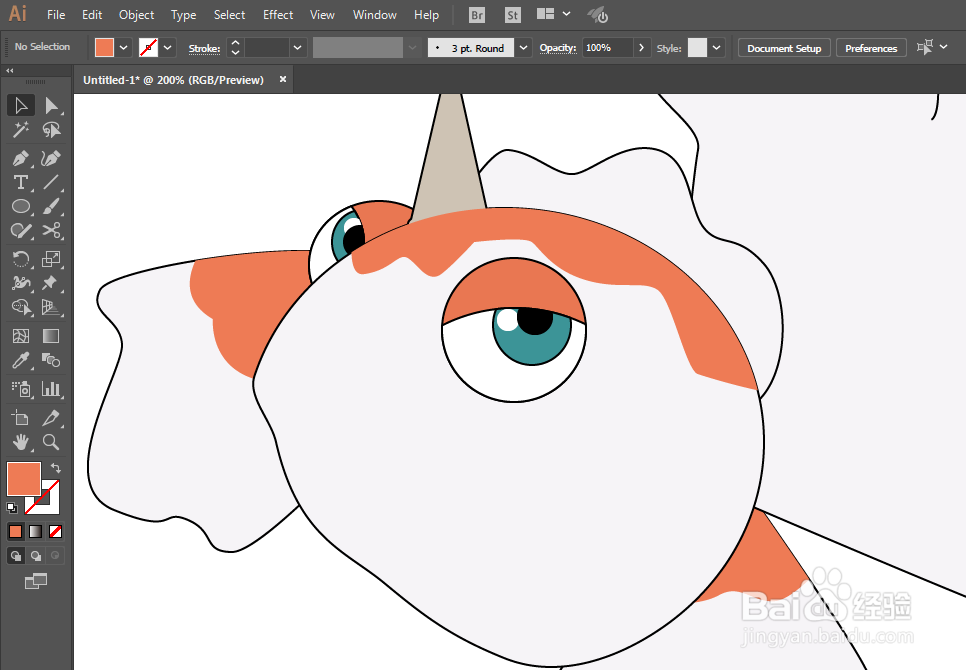Select the Scale tool

coord(51,259)
